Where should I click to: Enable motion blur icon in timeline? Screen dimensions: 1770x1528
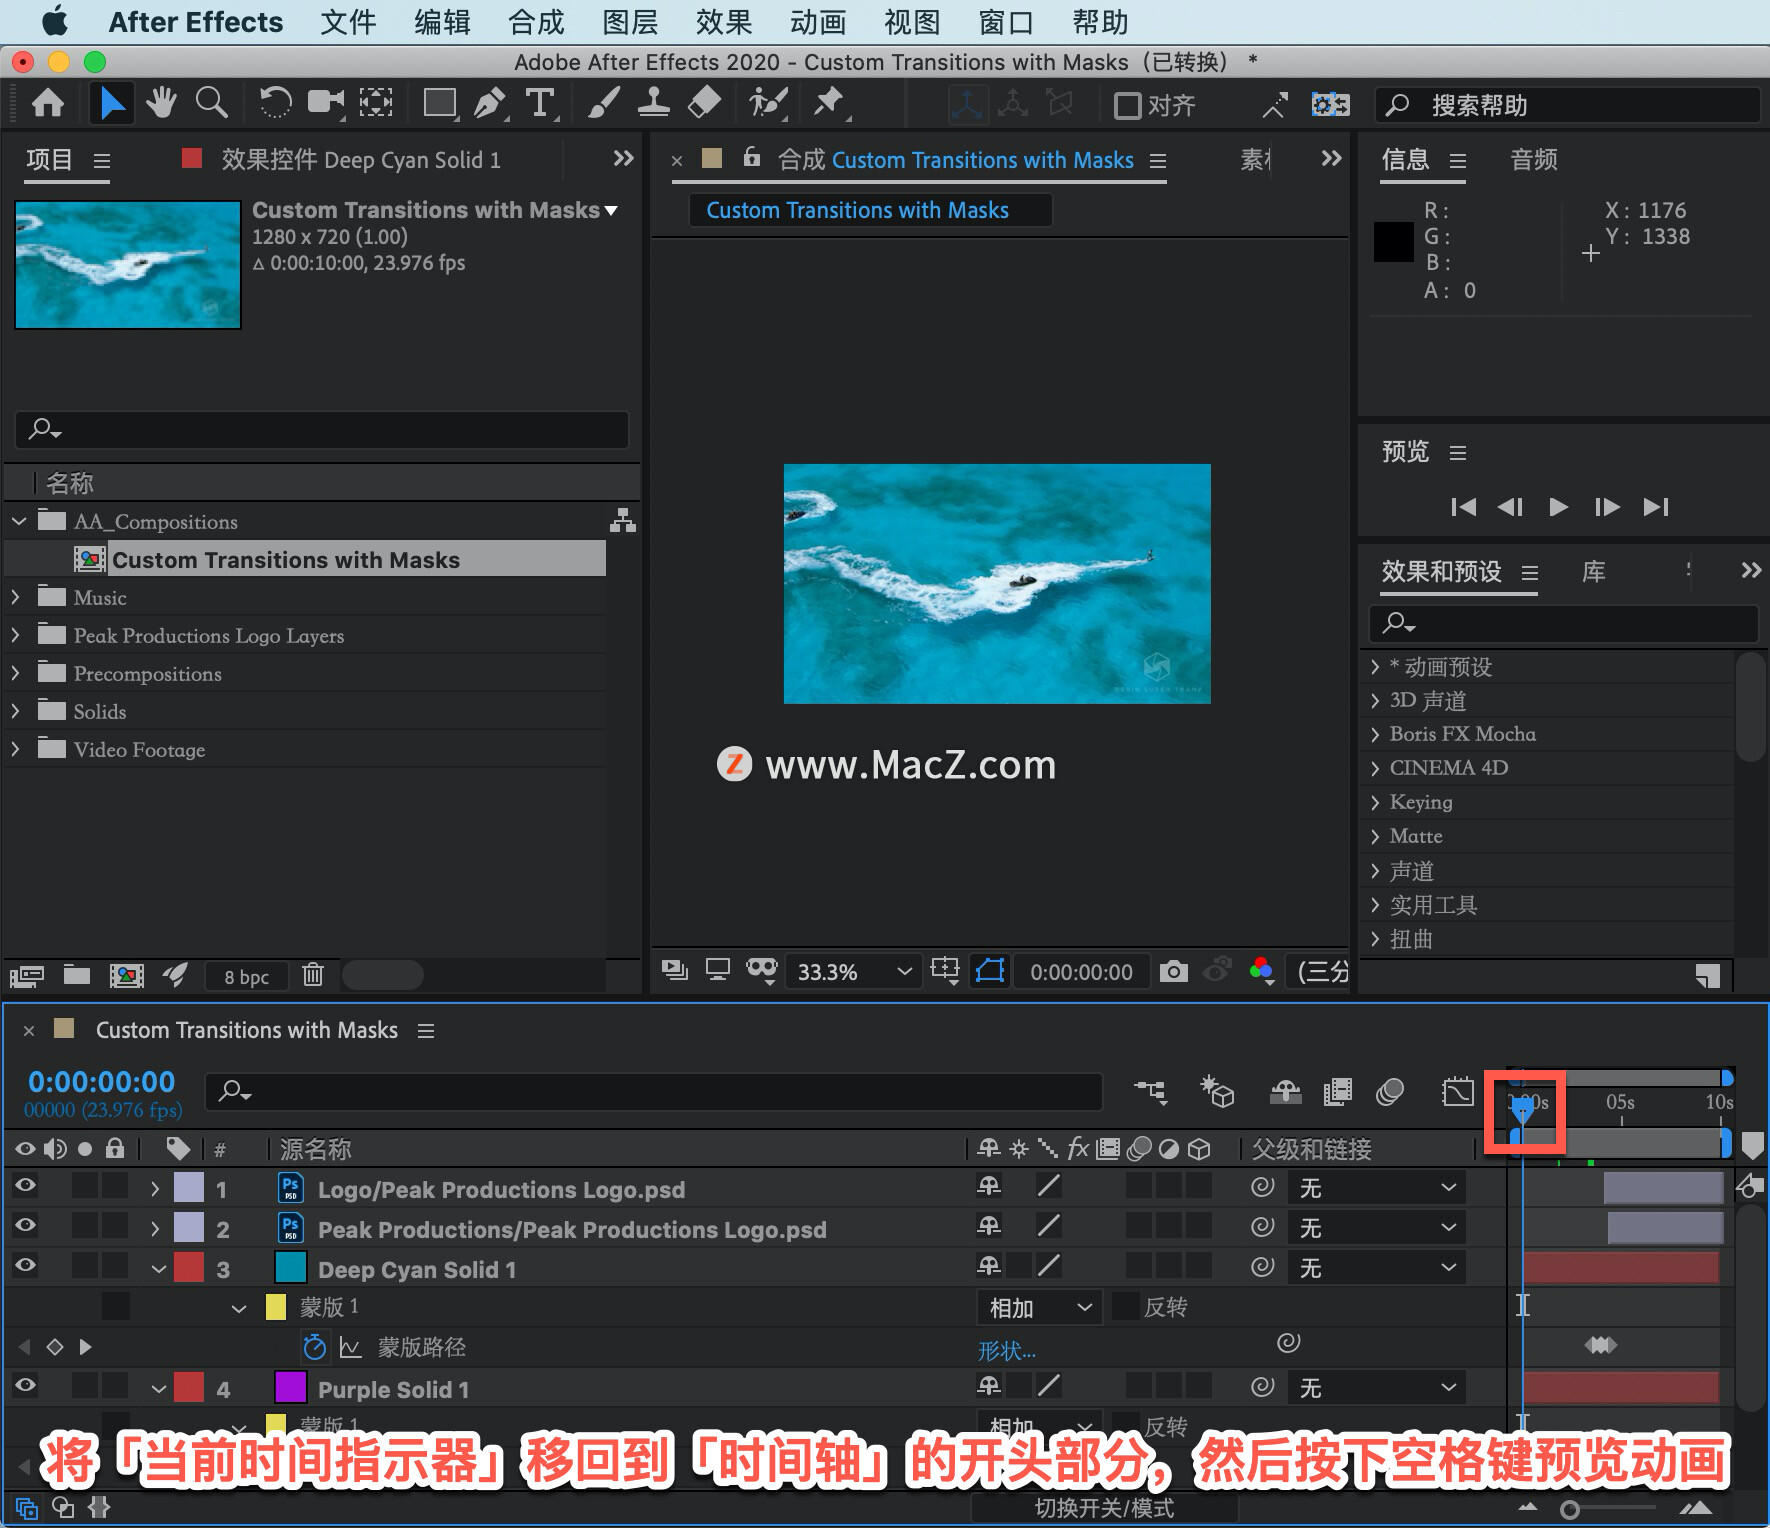1390,1092
